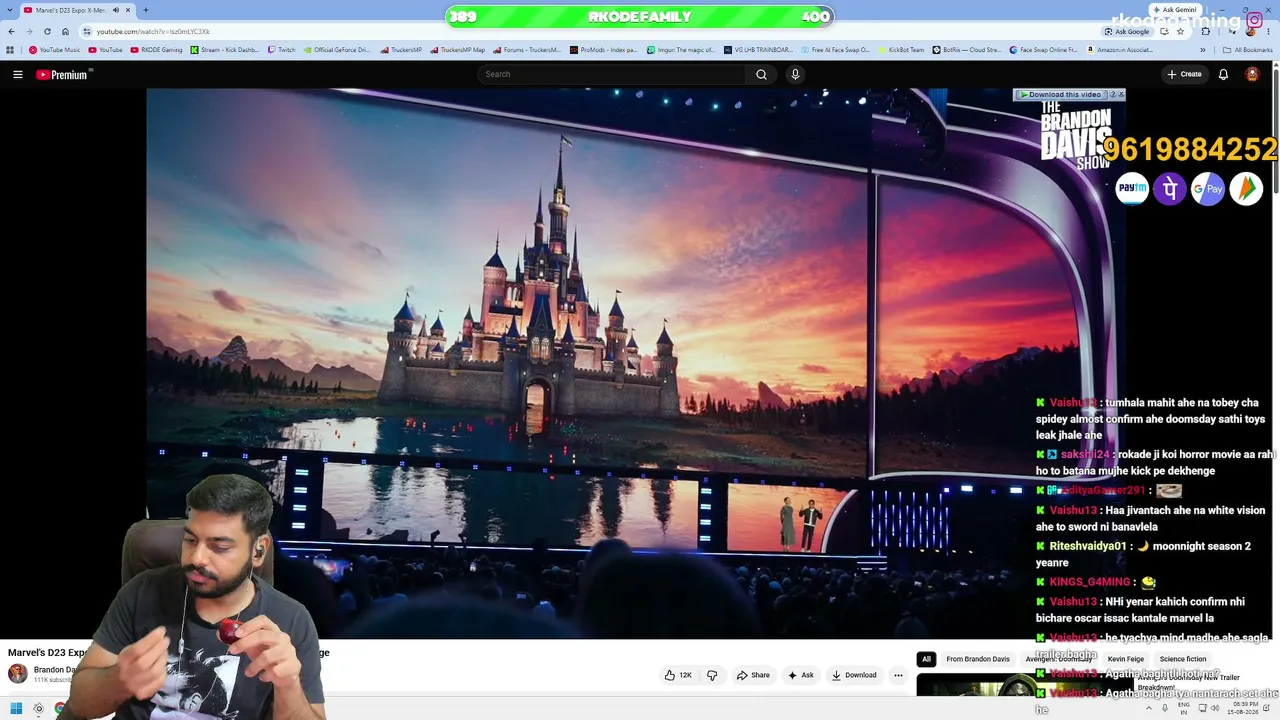Close the Marvel's D23 Expo tab
This screenshot has height=720, width=1280.
[128, 10]
